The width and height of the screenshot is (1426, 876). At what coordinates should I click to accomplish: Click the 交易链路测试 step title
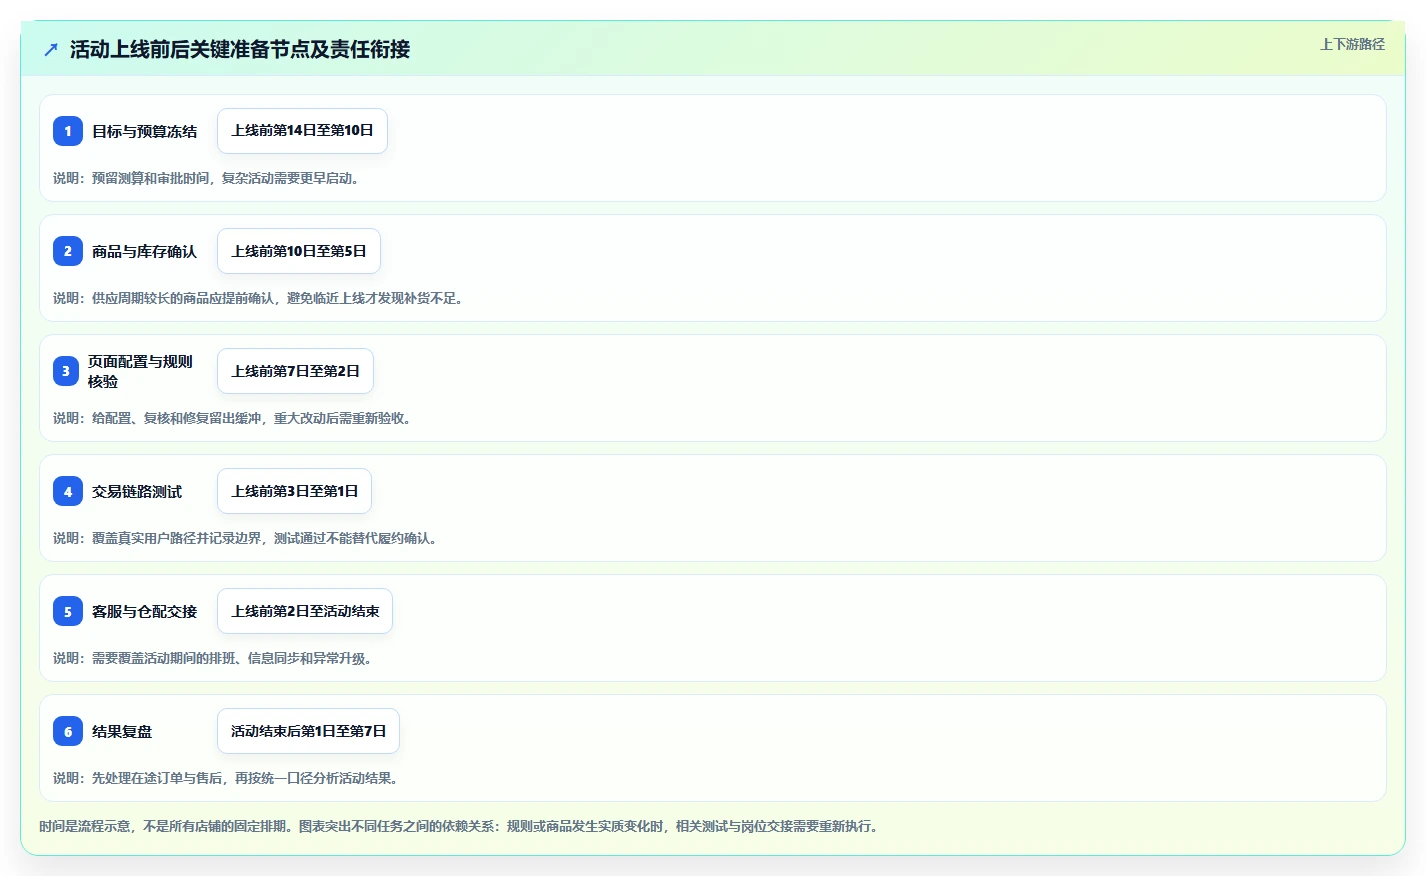point(137,491)
